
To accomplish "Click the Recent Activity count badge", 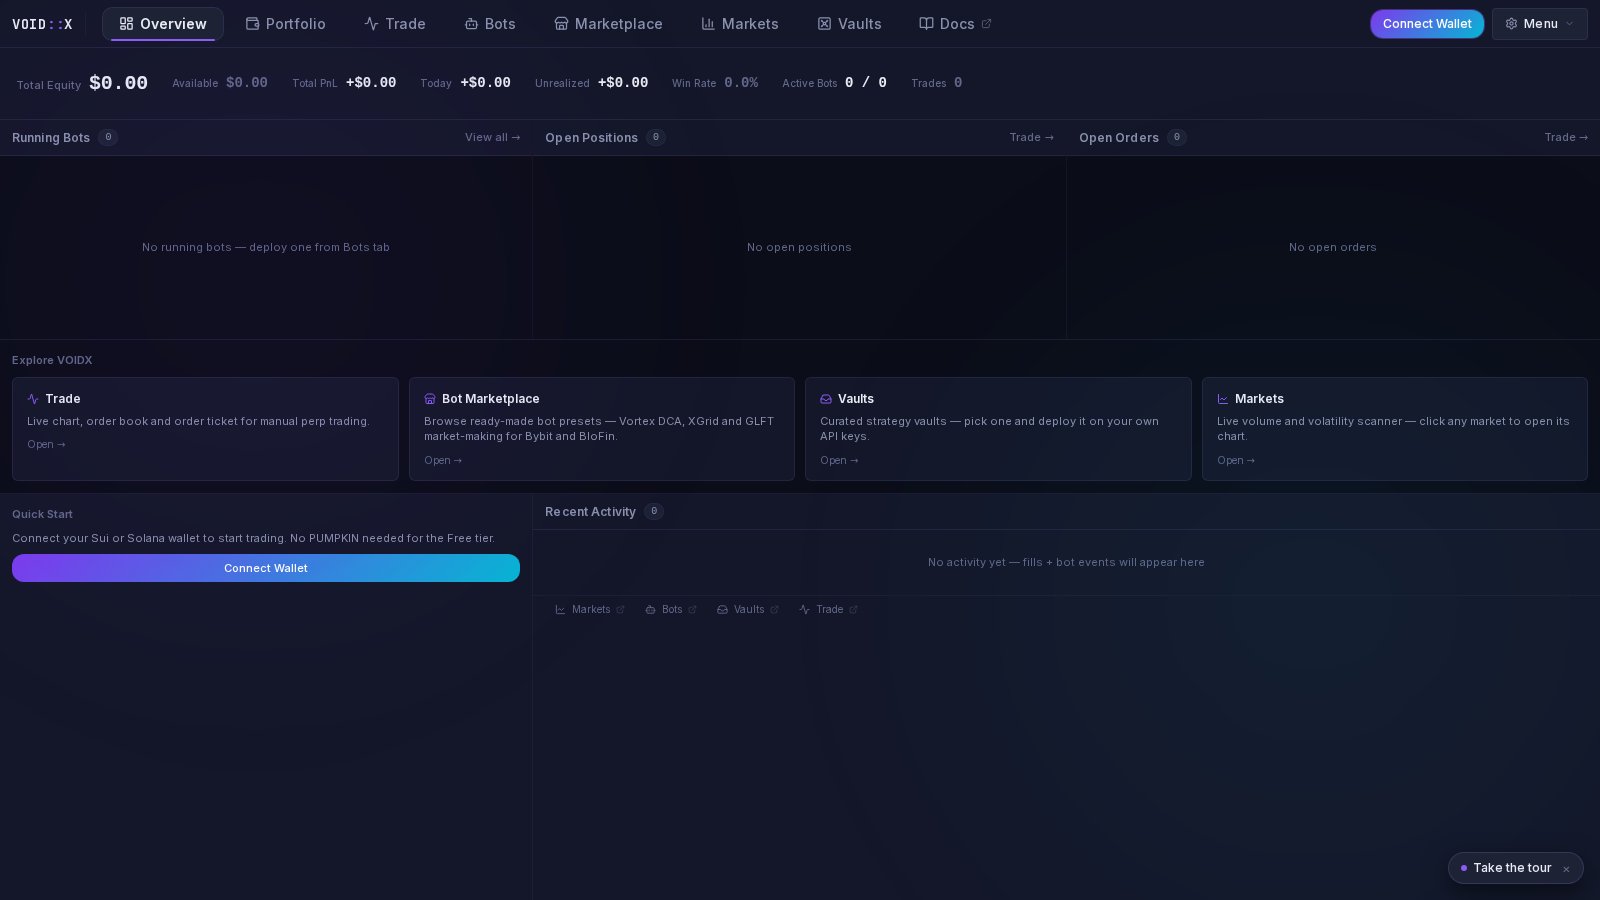I will pos(654,511).
